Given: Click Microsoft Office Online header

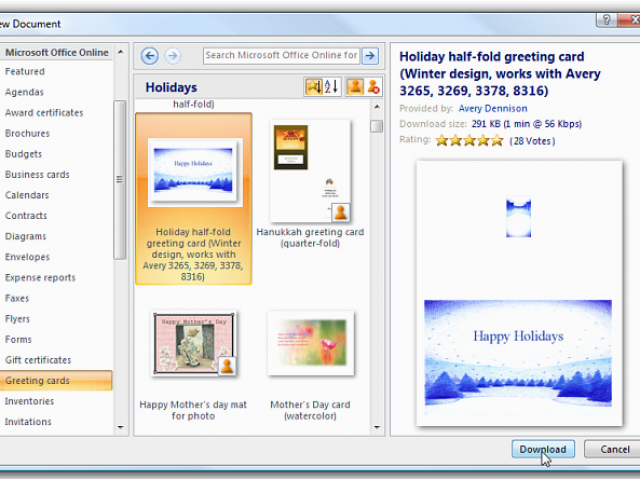Looking at the screenshot, I should (x=57, y=52).
